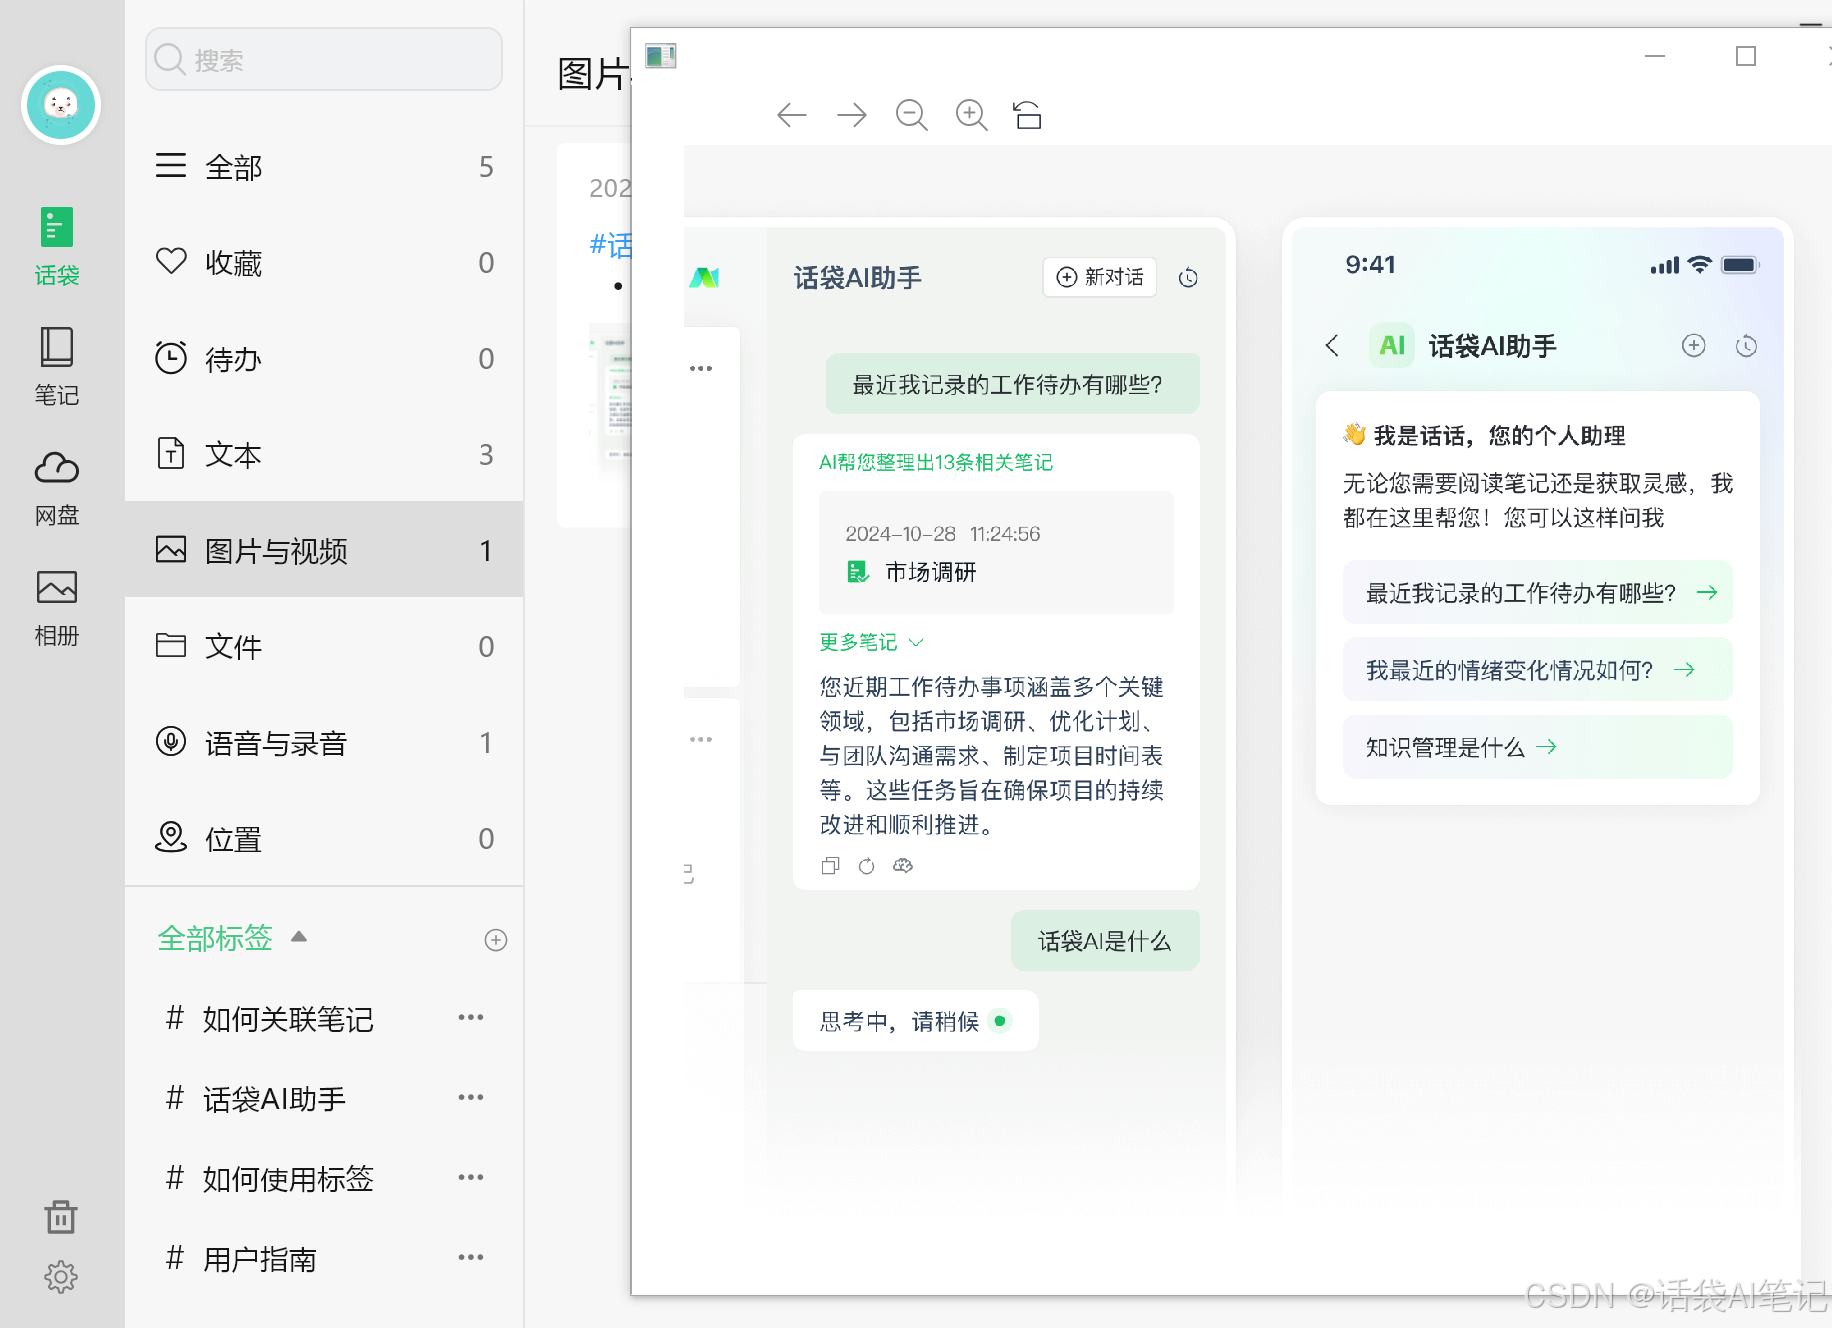Open the 如何使用标签 tag
This screenshot has width=1832, height=1328.
(x=288, y=1179)
